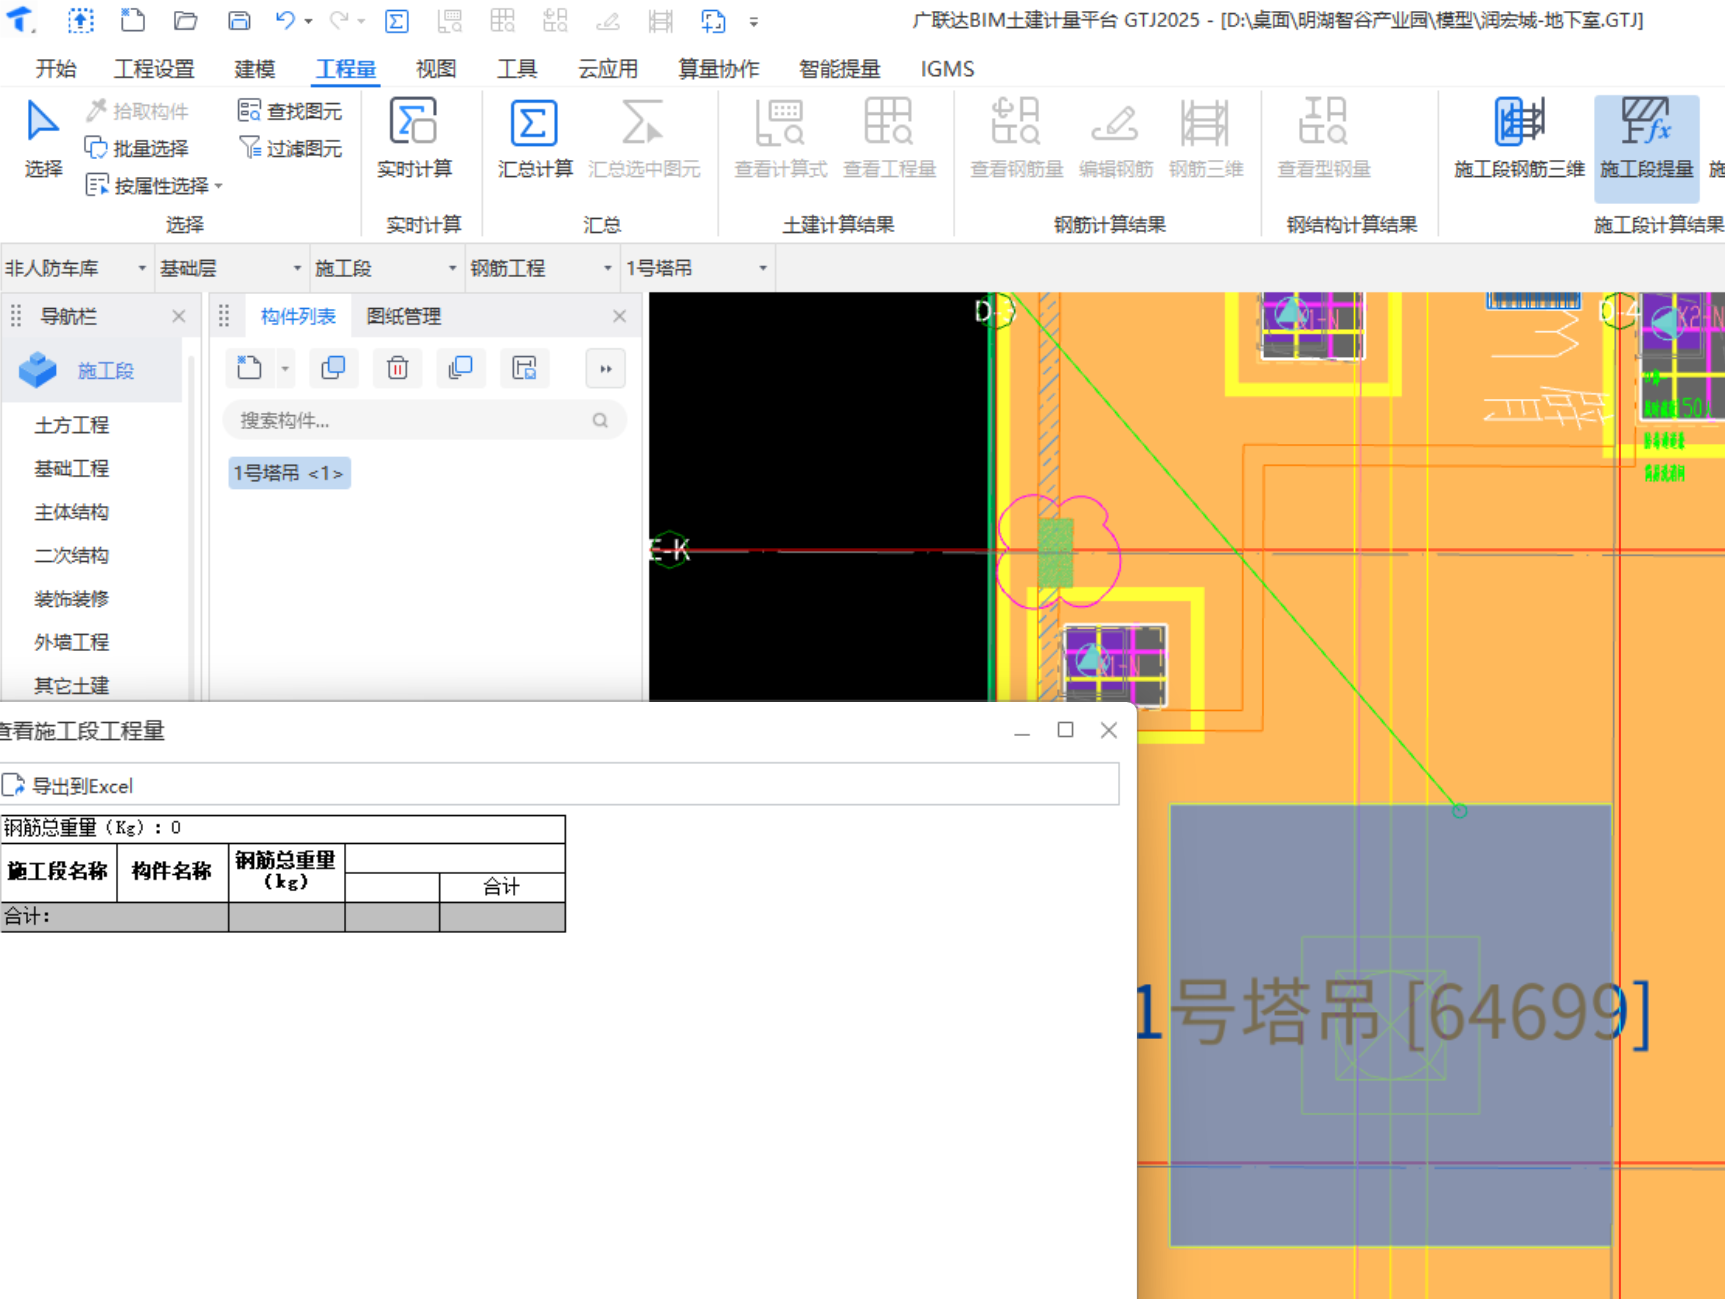
Task: Open the 算量协作 ribbon tab
Action: 719,69
